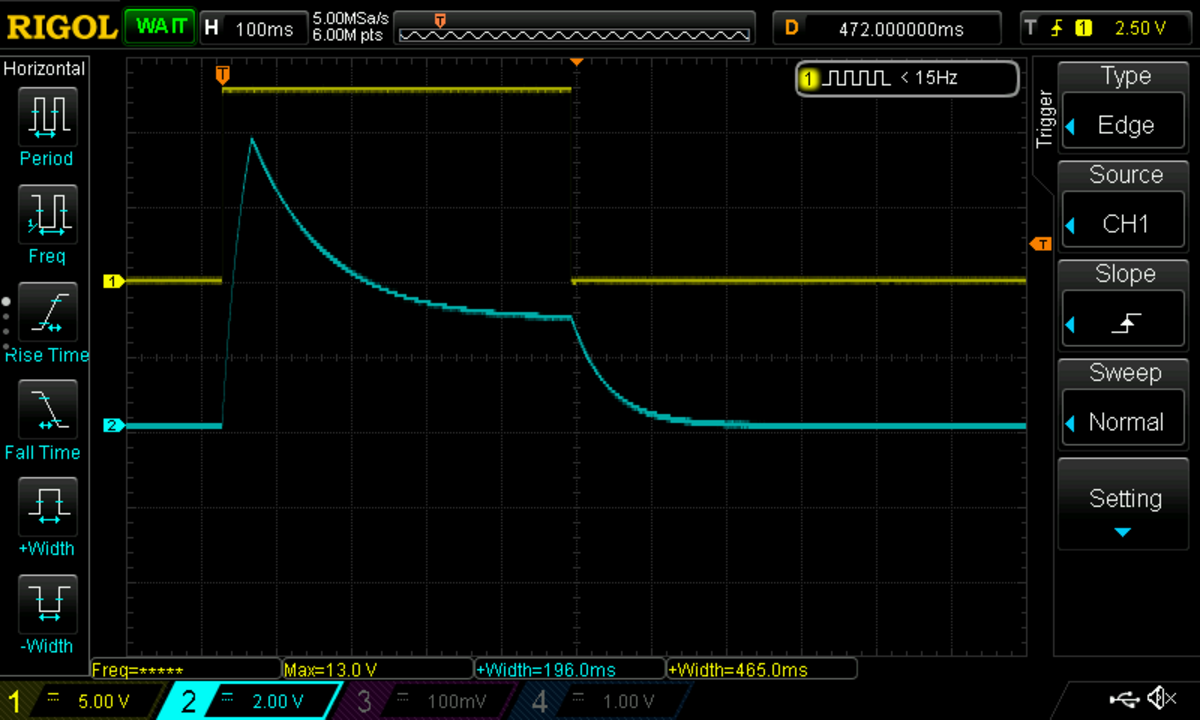This screenshot has height=720, width=1200.
Task: Click the Max=13.0 V measurement readout
Action: point(377,669)
